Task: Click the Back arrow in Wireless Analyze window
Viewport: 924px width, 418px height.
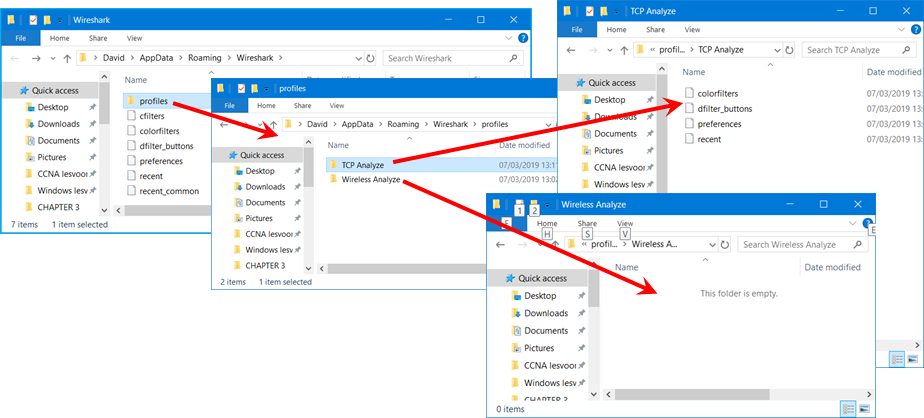Action: (501, 245)
